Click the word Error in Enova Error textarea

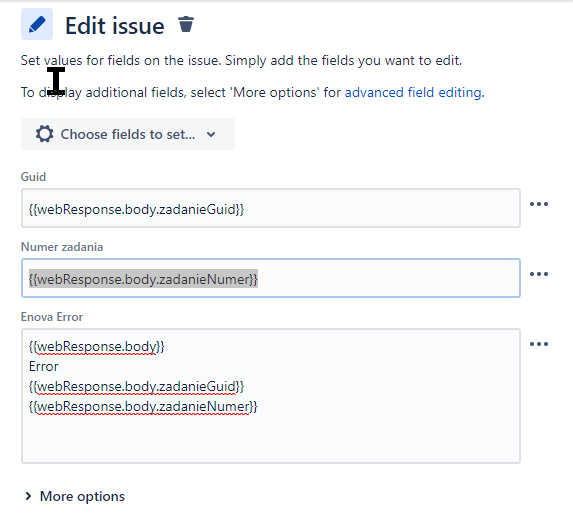(43, 366)
